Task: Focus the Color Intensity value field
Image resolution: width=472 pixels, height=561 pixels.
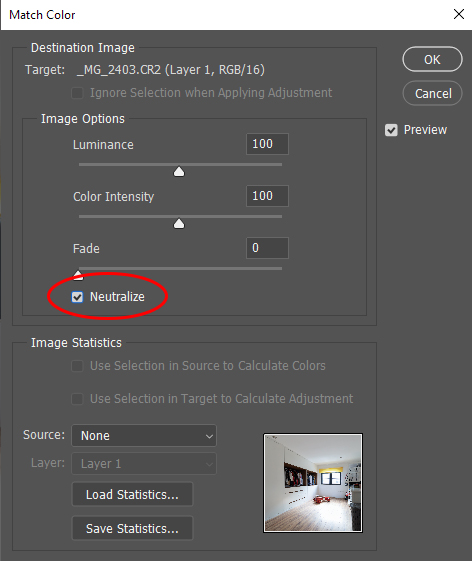Action: (x=267, y=196)
